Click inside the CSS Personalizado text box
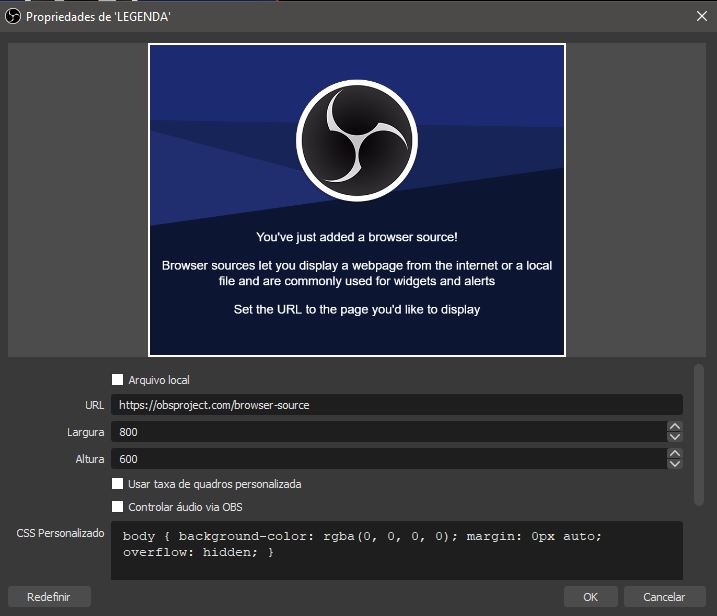The height and width of the screenshot is (616, 717). click(x=396, y=549)
